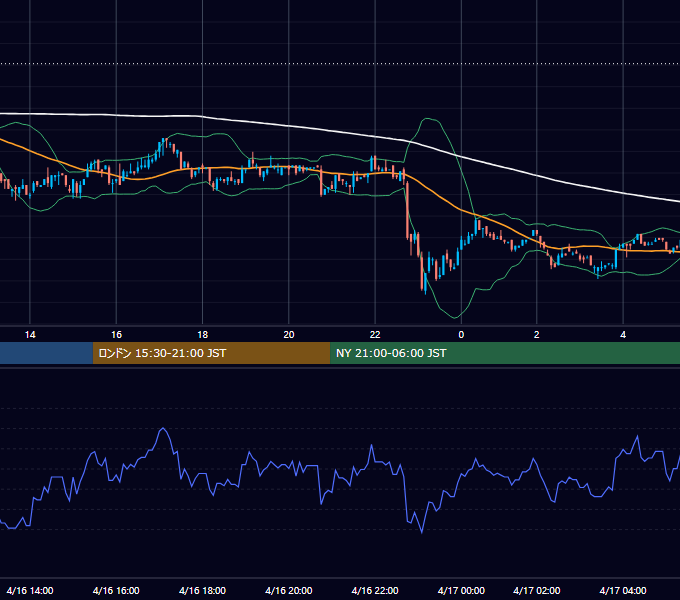Click the 4/17 02:00 label on oscillator axis

(x=536, y=590)
